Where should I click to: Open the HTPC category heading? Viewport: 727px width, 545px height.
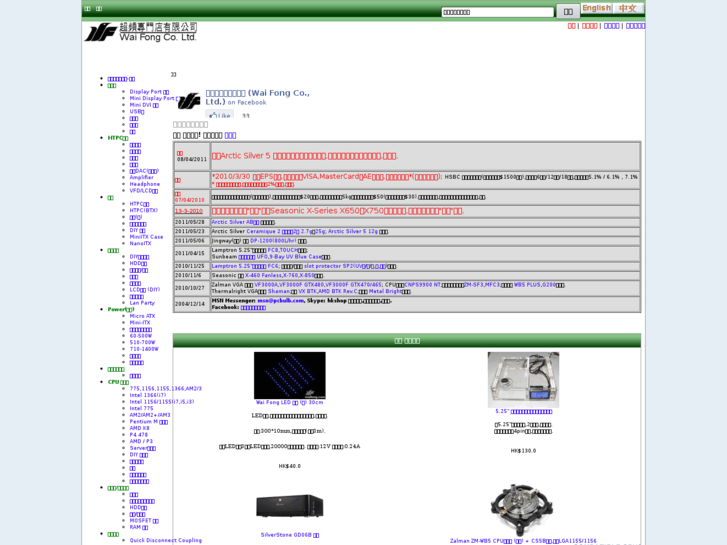118,138
